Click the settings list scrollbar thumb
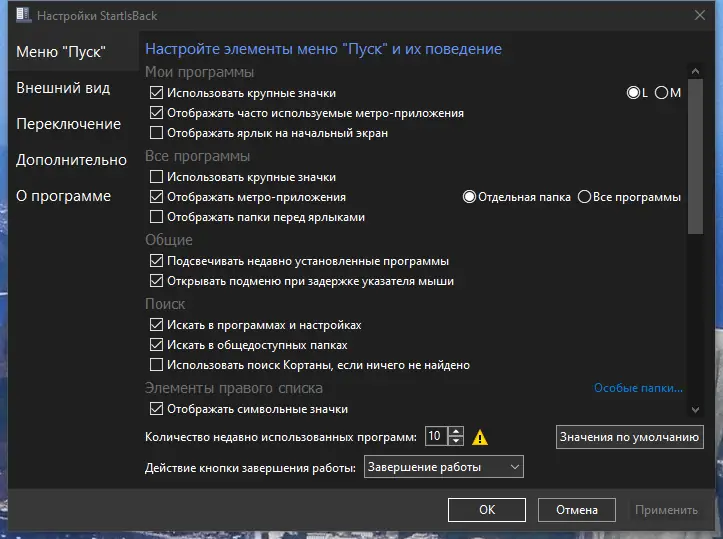The image size is (723, 539). click(x=695, y=157)
